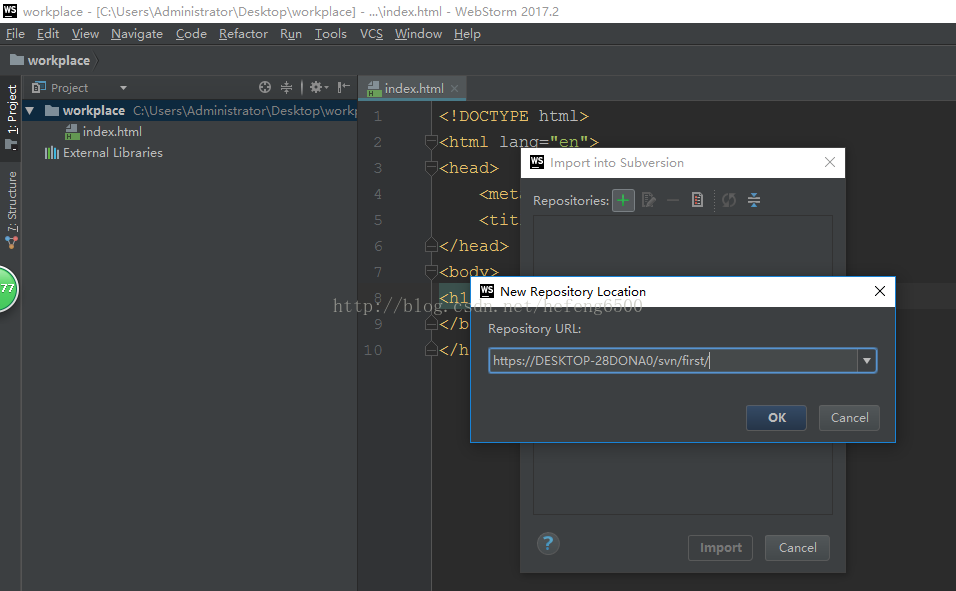Open the File menu
956x591 pixels.
tap(15, 34)
